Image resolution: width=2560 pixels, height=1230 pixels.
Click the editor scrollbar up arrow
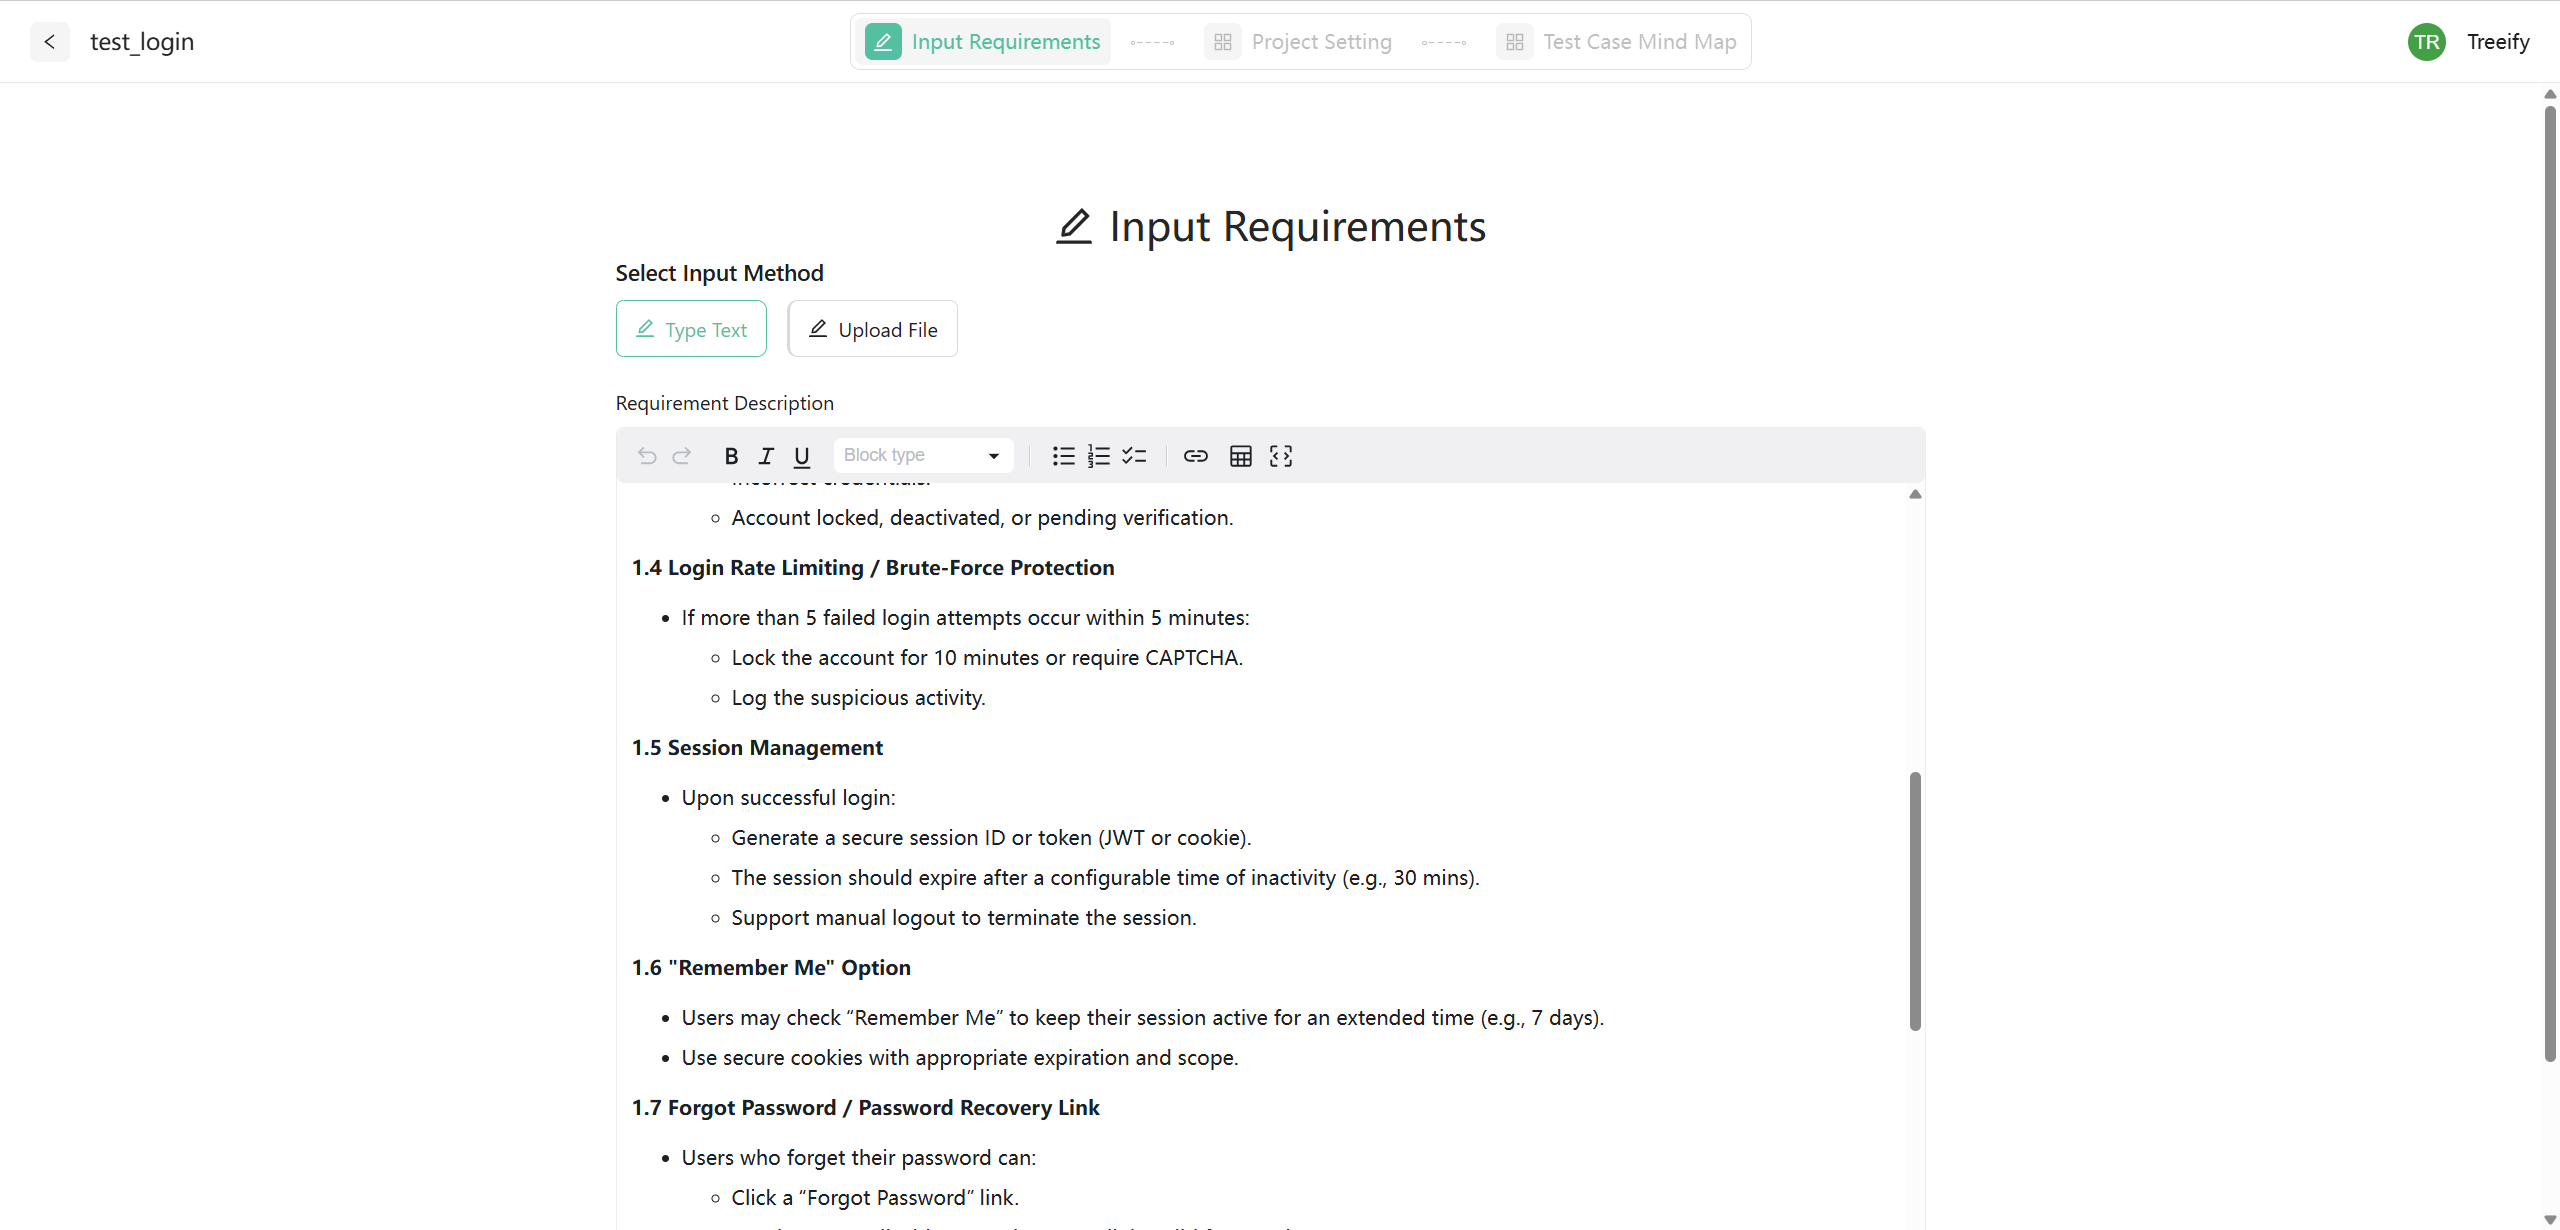pyautogui.click(x=1915, y=494)
